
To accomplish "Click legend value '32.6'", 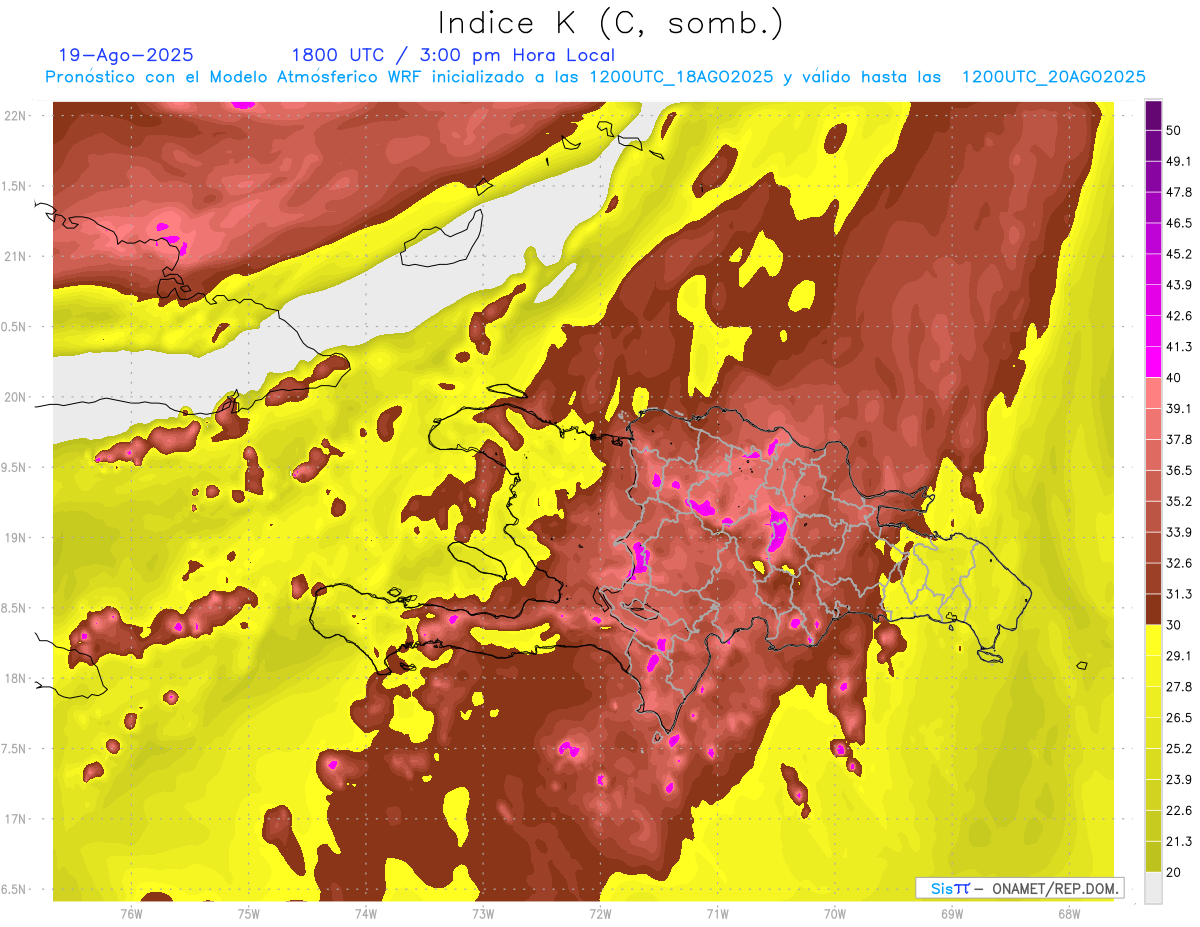I will tap(1178, 563).
